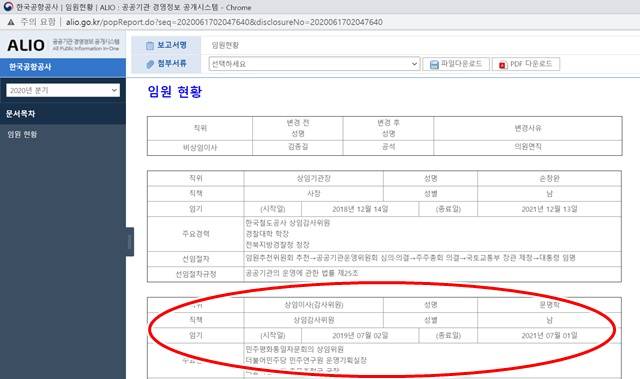The height and width of the screenshot is (379, 640).
Task: Click the 상임감사위원 position cell in second table
Action: coord(313,320)
